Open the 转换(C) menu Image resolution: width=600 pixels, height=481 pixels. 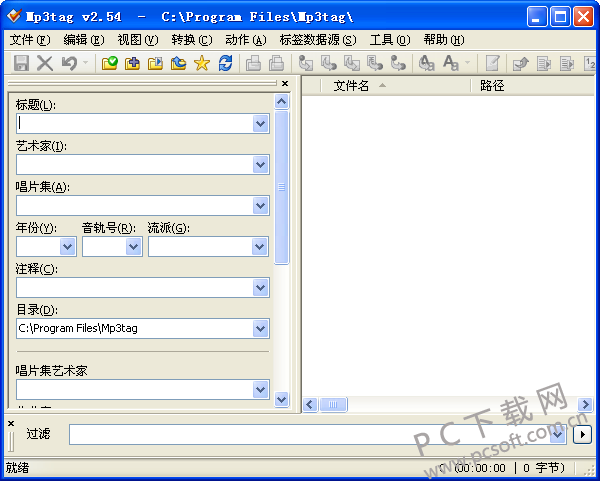(x=191, y=40)
